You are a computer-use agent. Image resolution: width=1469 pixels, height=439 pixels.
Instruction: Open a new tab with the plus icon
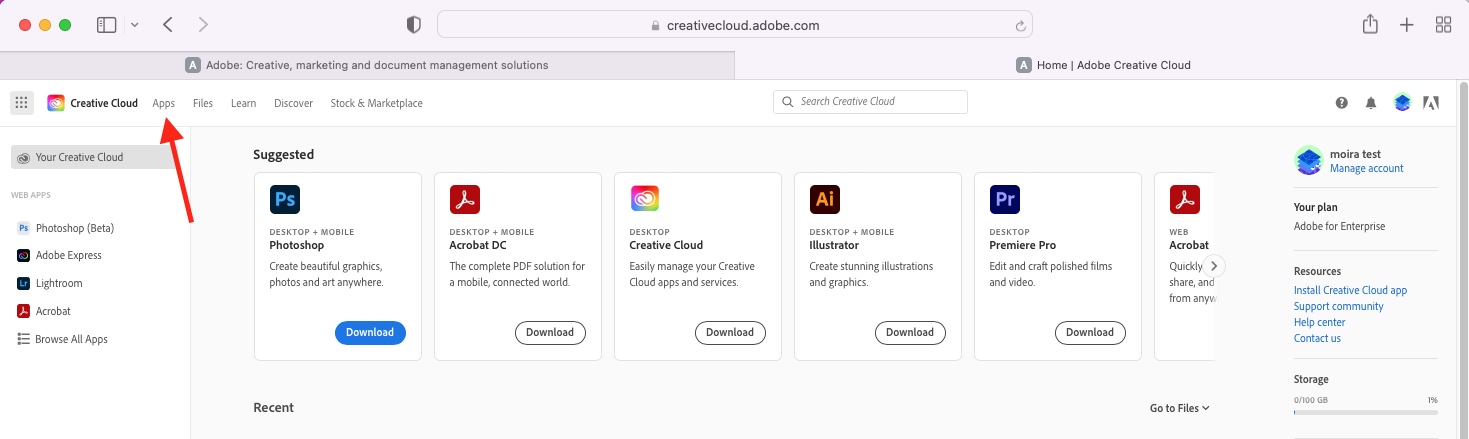coord(1407,25)
